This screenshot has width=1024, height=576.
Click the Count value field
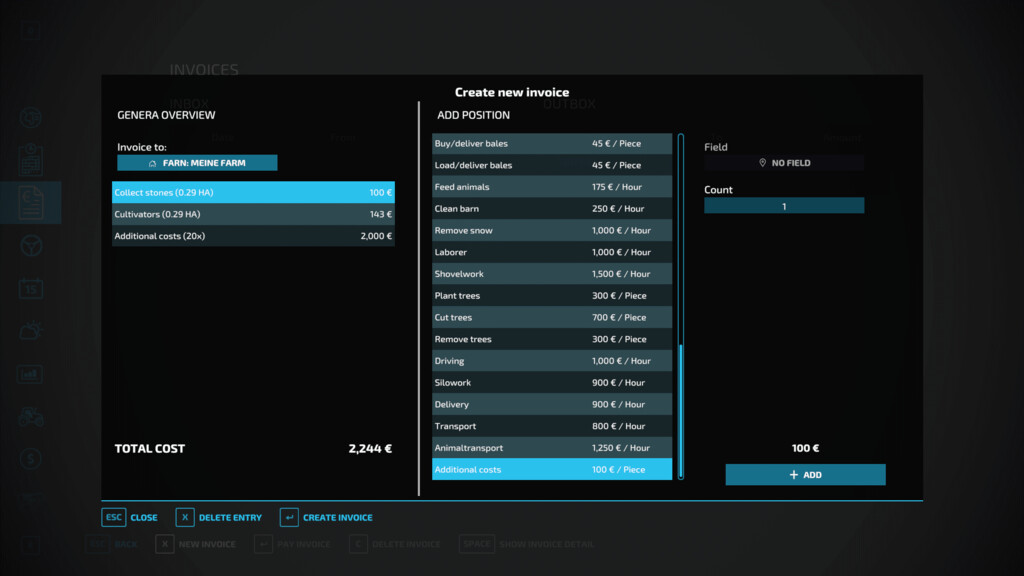point(784,206)
